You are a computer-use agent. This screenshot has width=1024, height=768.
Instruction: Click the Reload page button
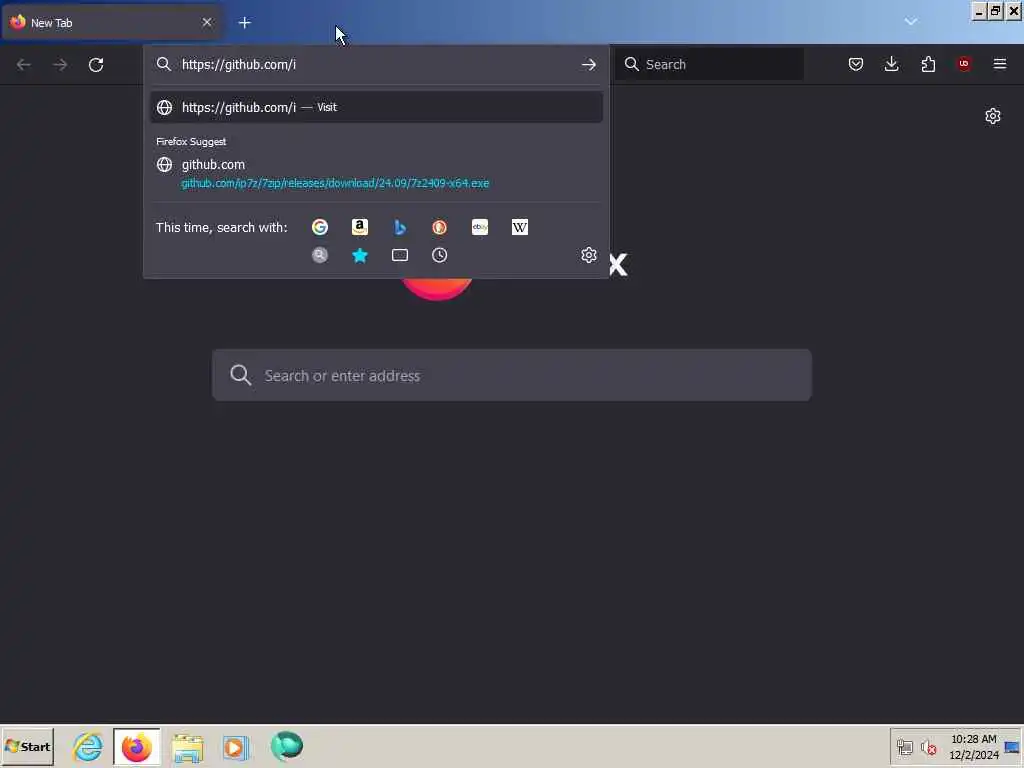pos(96,65)
